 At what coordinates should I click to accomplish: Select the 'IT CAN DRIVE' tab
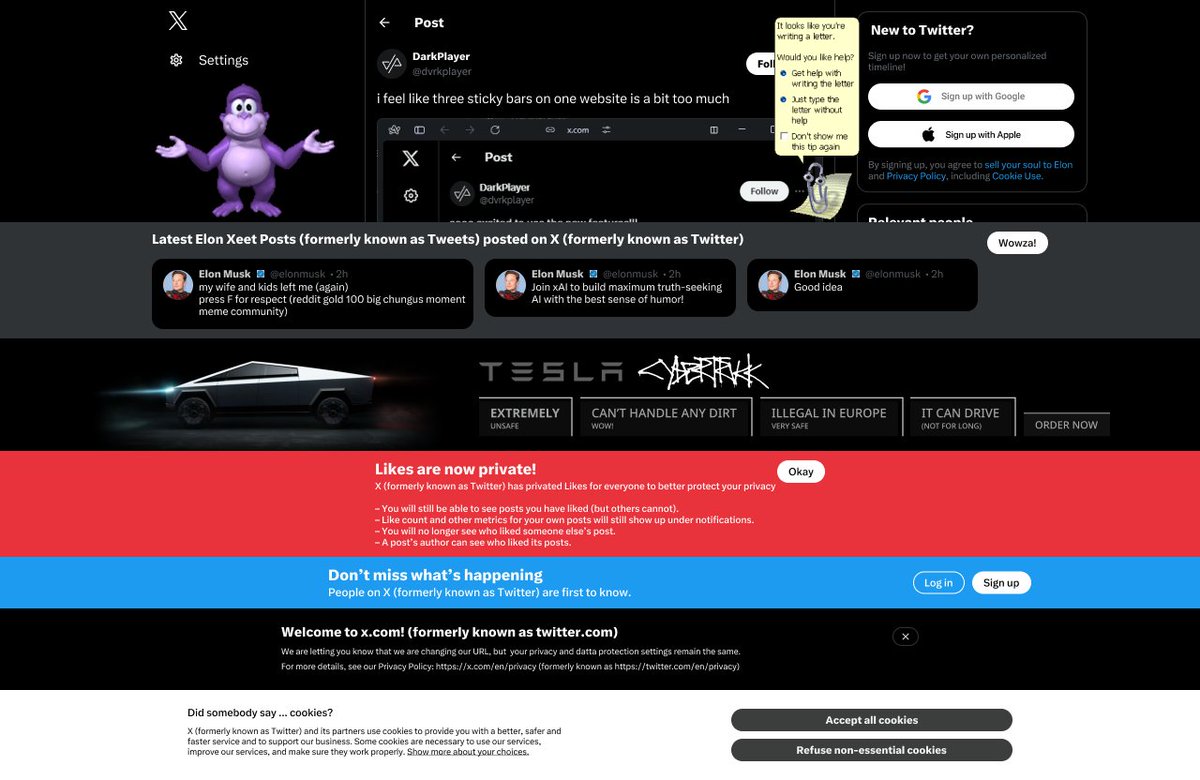point(961,417)
